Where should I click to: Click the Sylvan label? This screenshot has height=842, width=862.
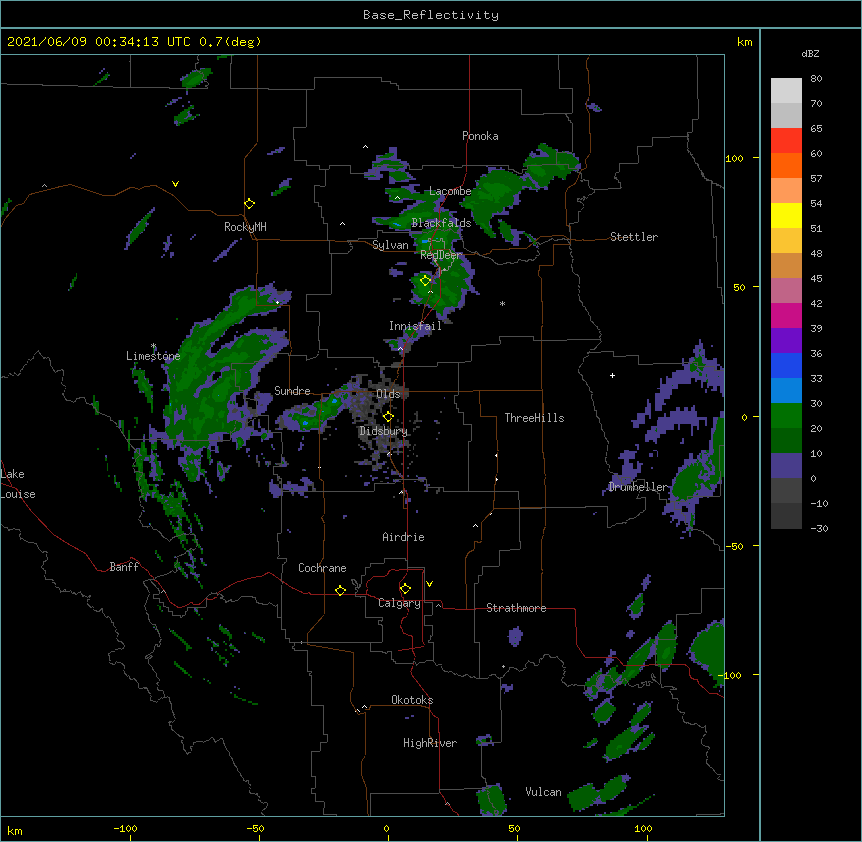(390, 245)
